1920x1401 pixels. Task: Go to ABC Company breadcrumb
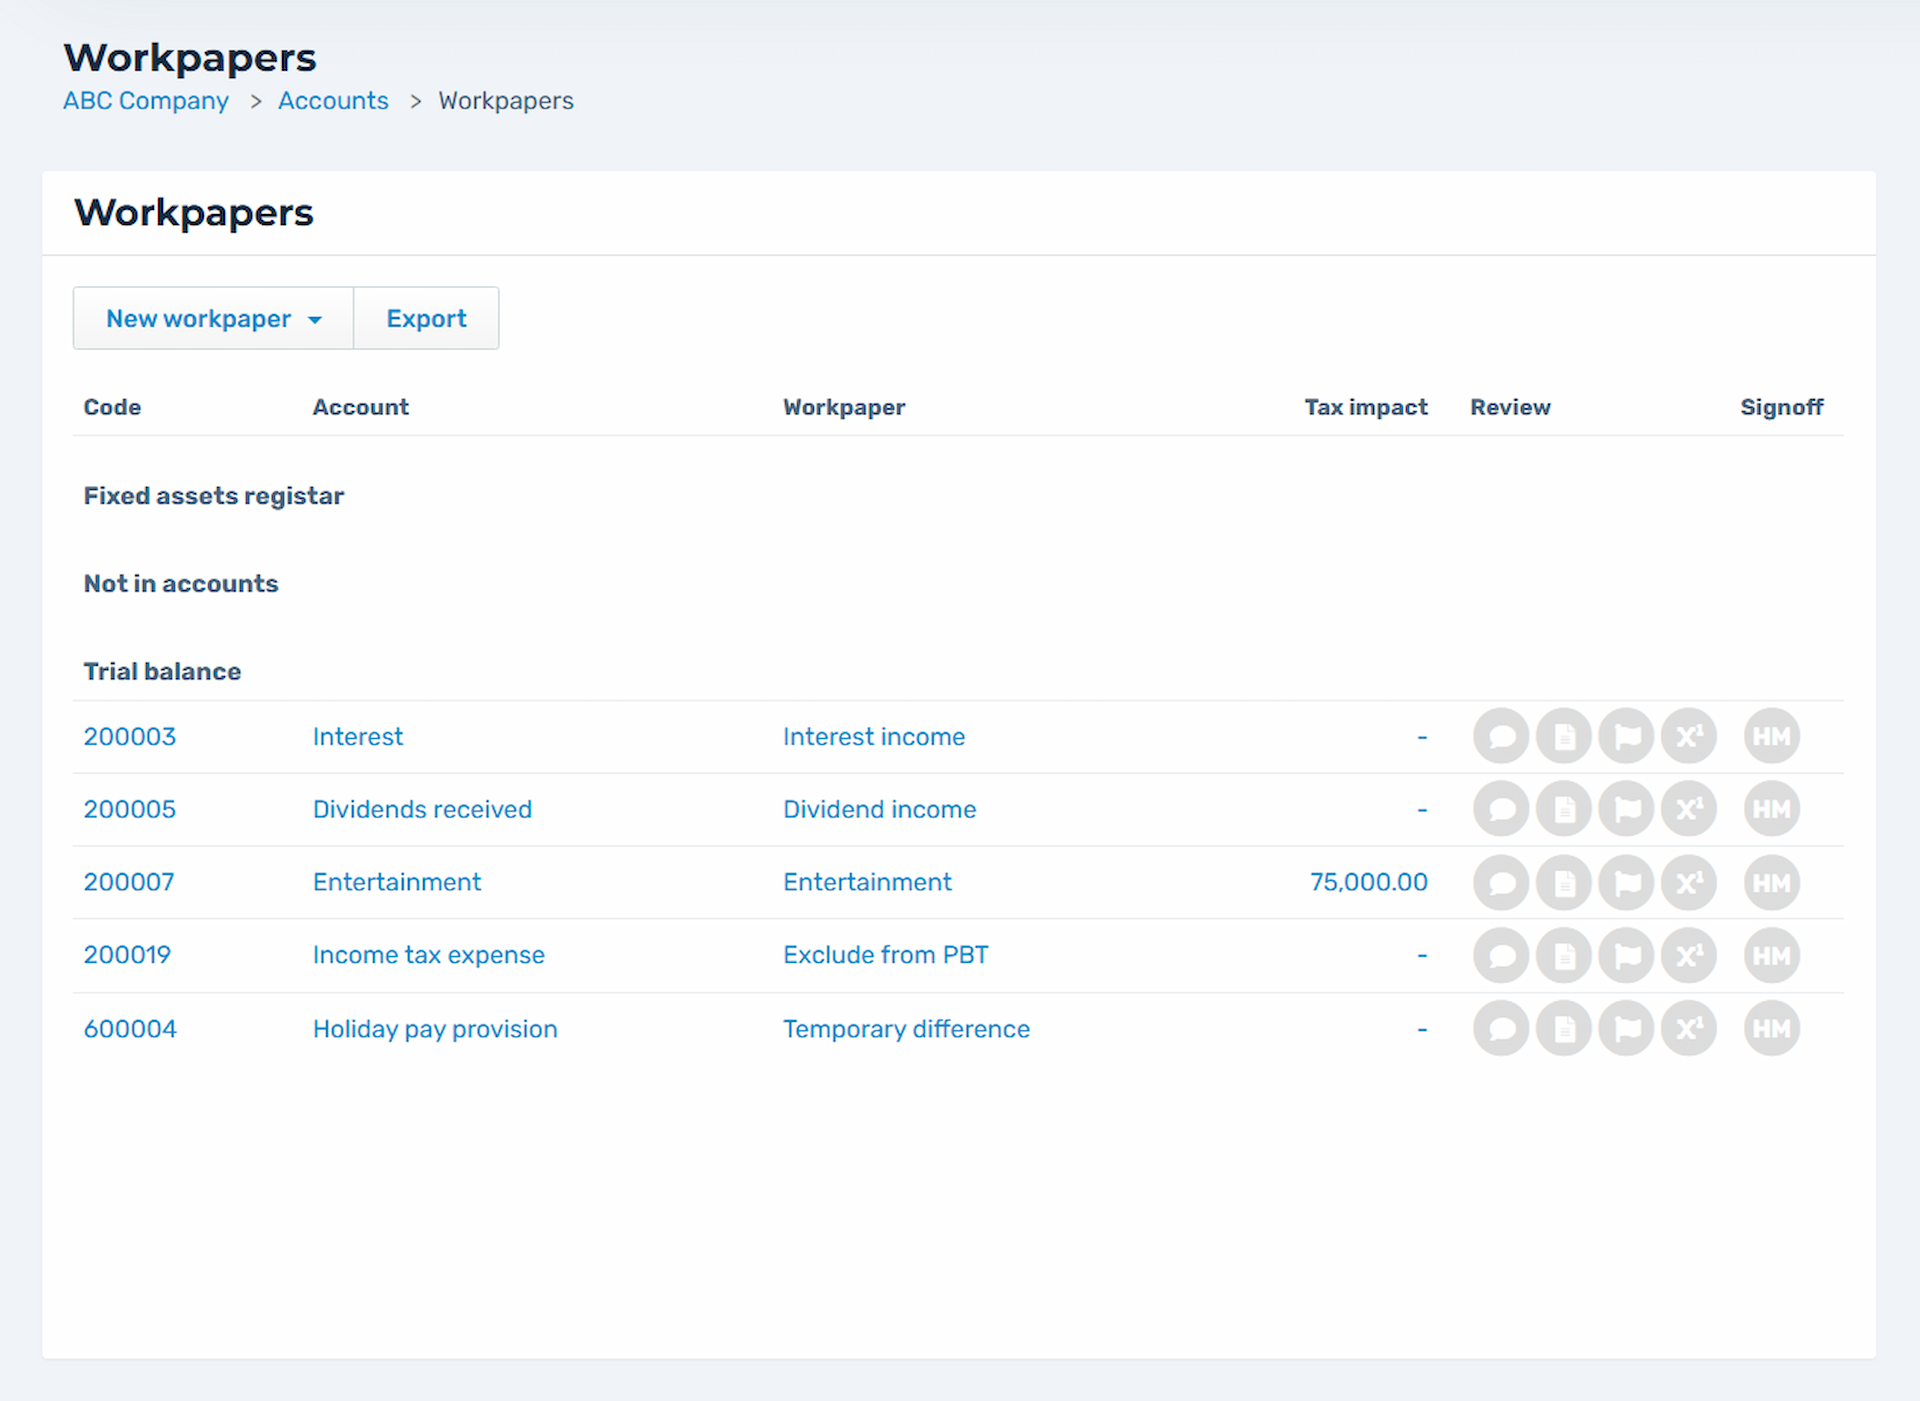pos(146,101)
